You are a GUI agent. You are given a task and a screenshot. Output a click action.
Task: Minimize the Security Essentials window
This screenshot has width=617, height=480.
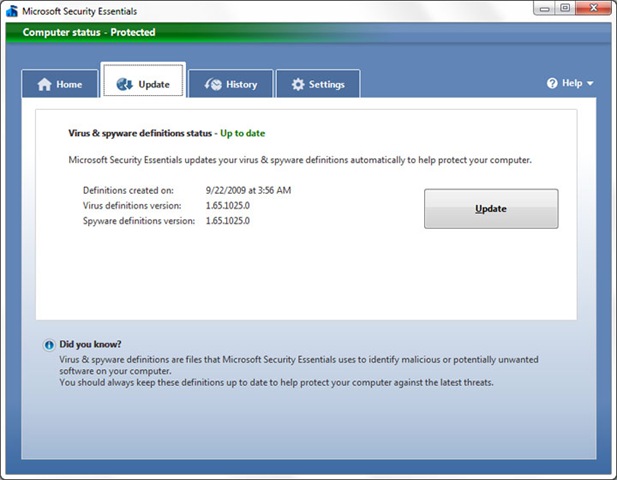544,8
